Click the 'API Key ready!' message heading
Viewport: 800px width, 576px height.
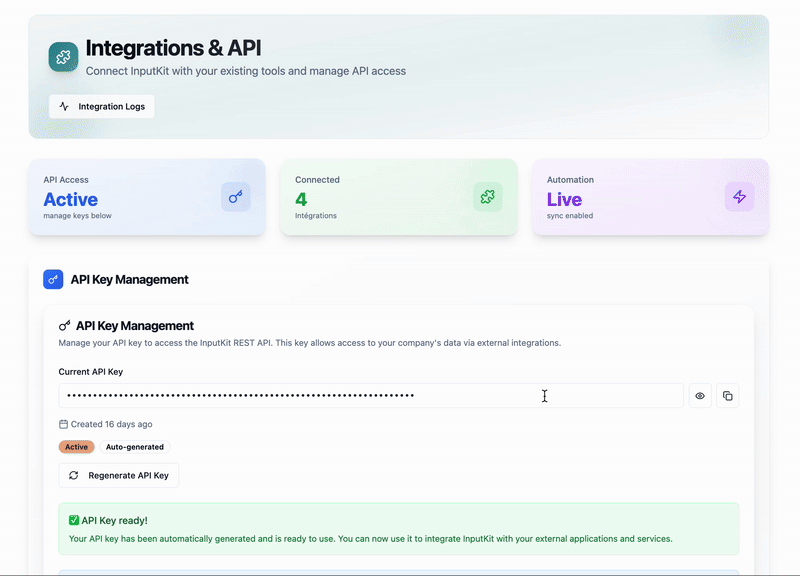coord(114,520)
